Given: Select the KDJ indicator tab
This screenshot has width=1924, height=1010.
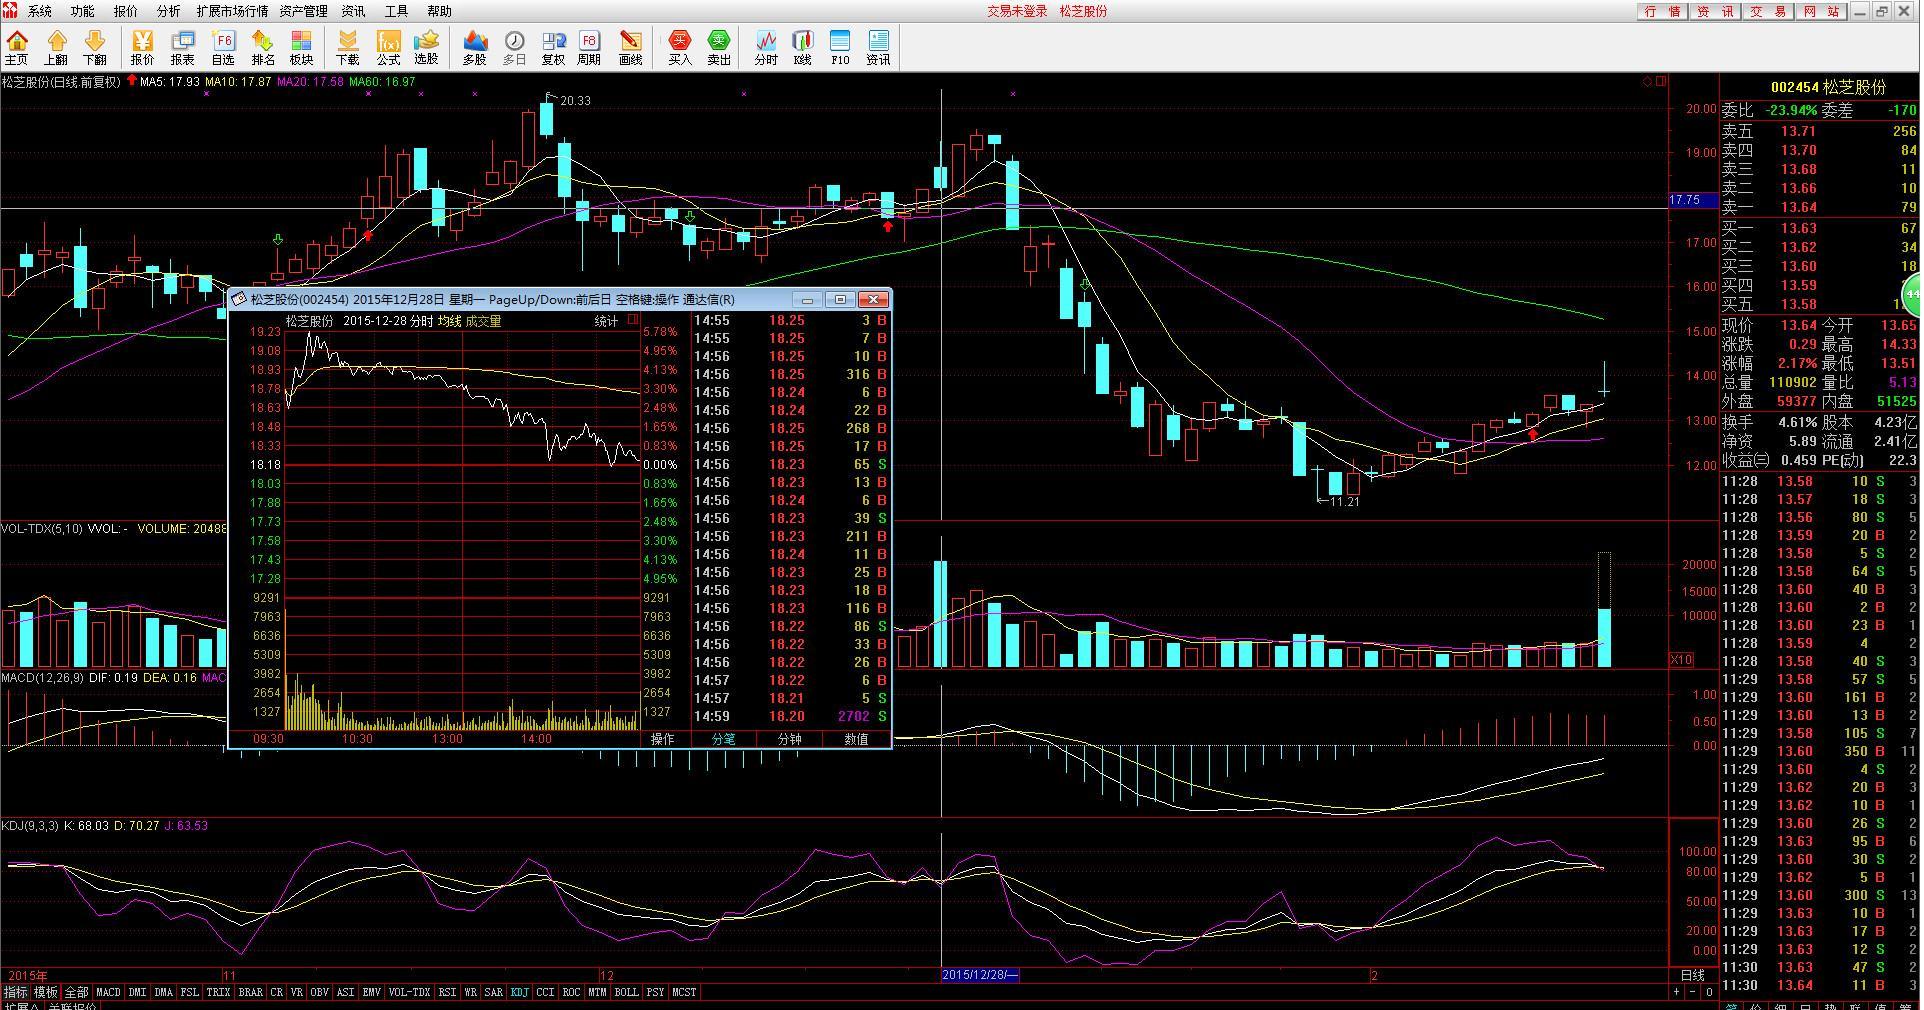Looking at the screenshot, I should (x=520, y=993).
